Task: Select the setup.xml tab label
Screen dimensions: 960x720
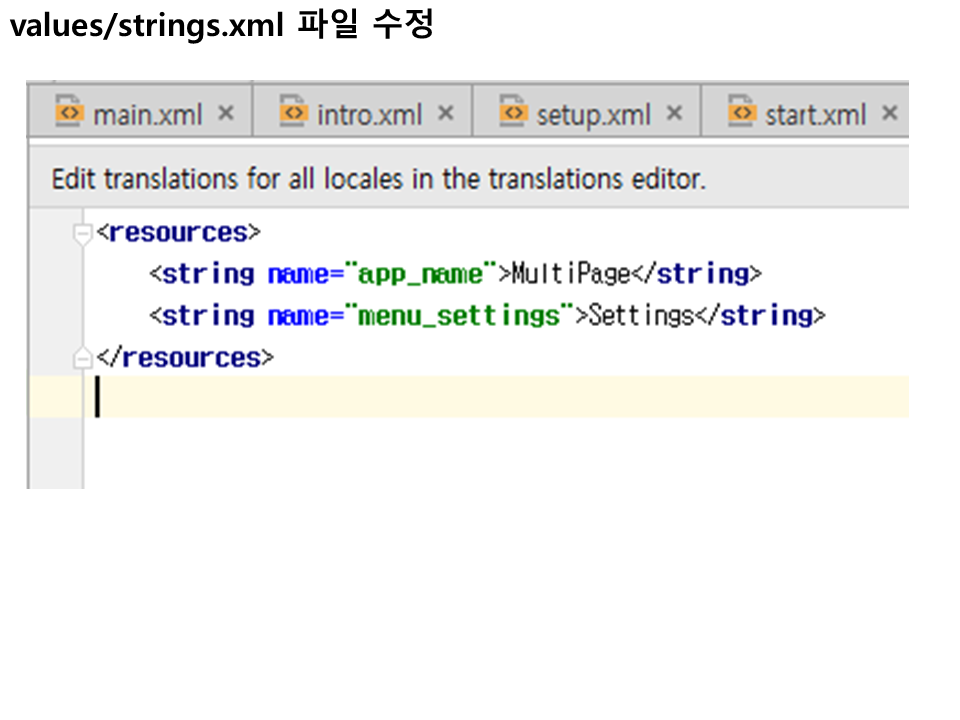Action: click(x=593, y=115)
